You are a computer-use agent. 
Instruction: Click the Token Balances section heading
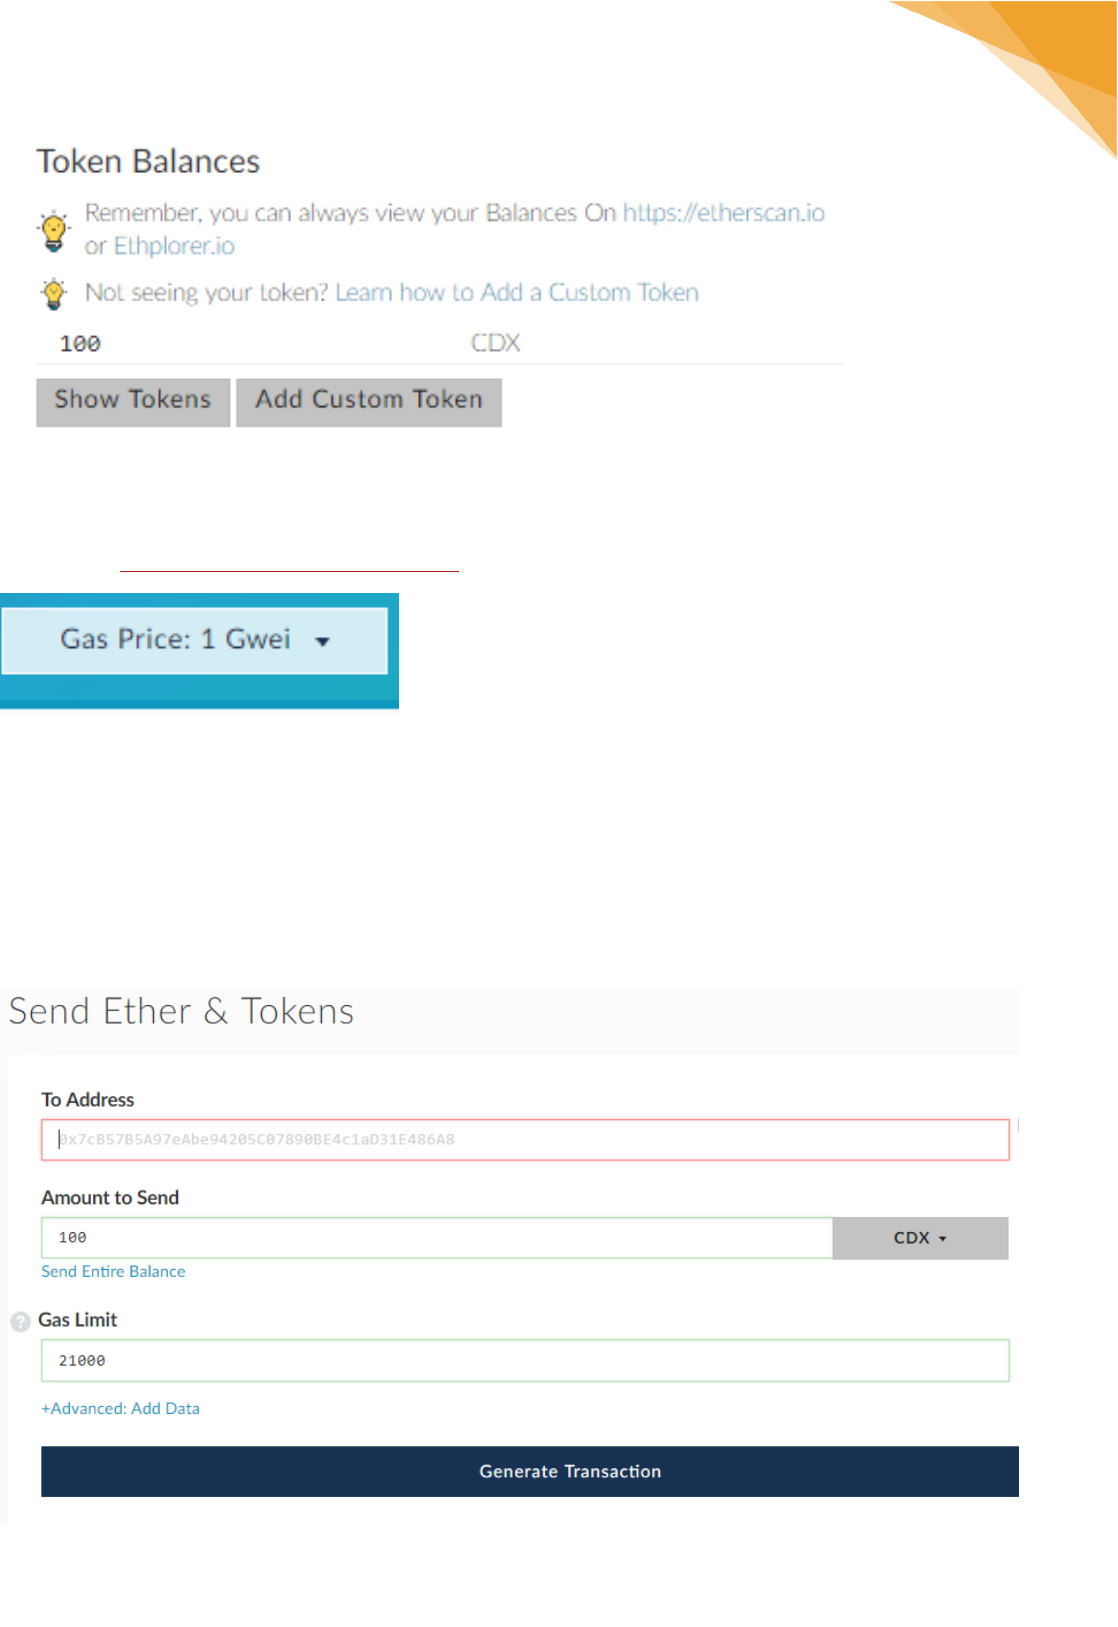148,161
